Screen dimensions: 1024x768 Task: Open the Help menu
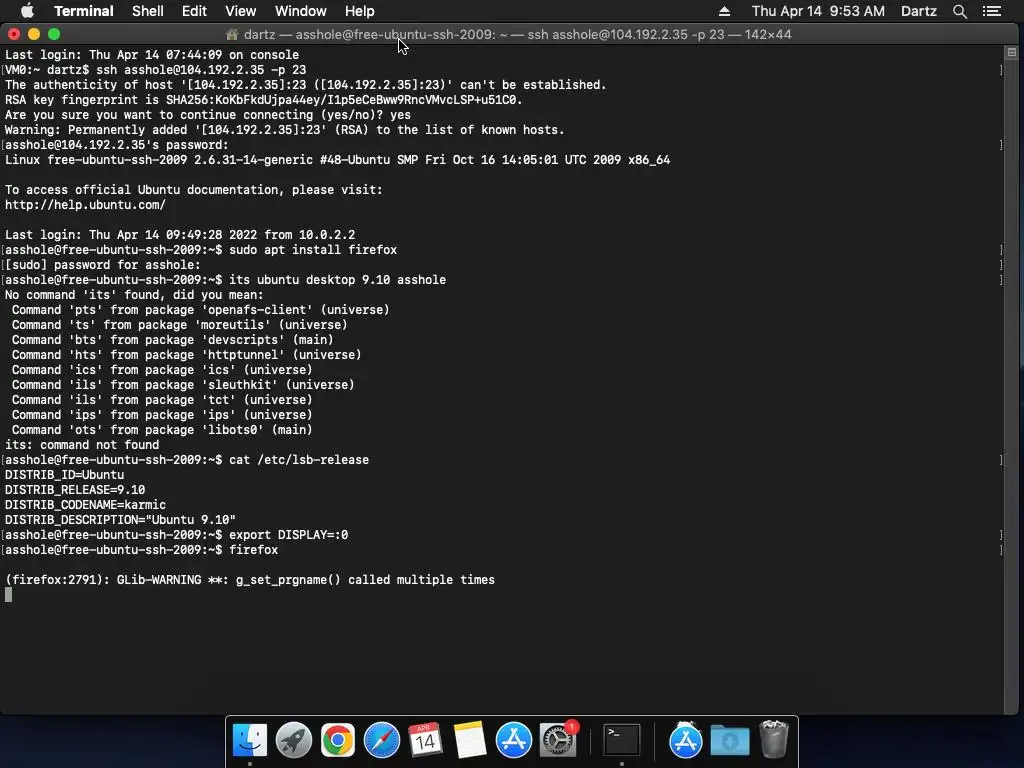click(360, 11)
